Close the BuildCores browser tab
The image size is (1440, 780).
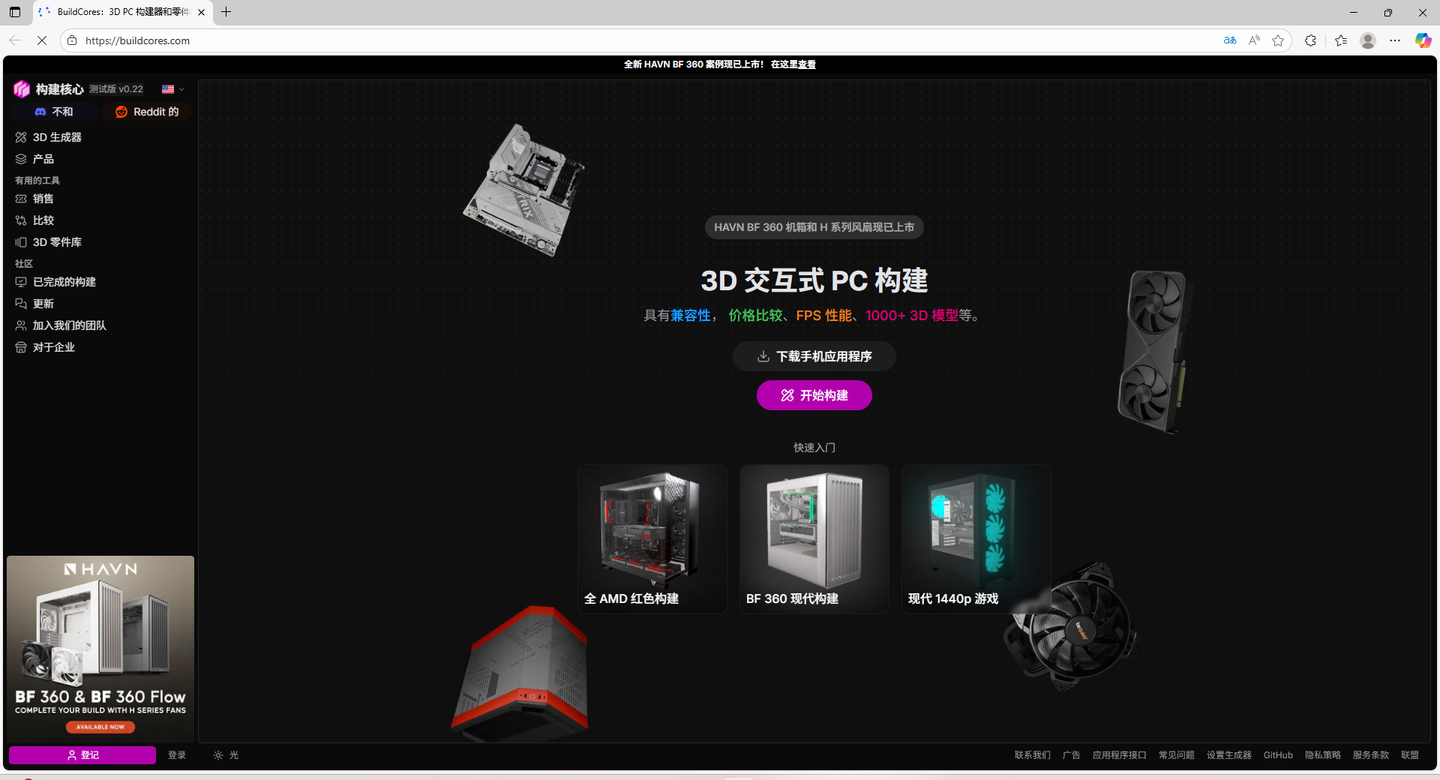point(201,12)
